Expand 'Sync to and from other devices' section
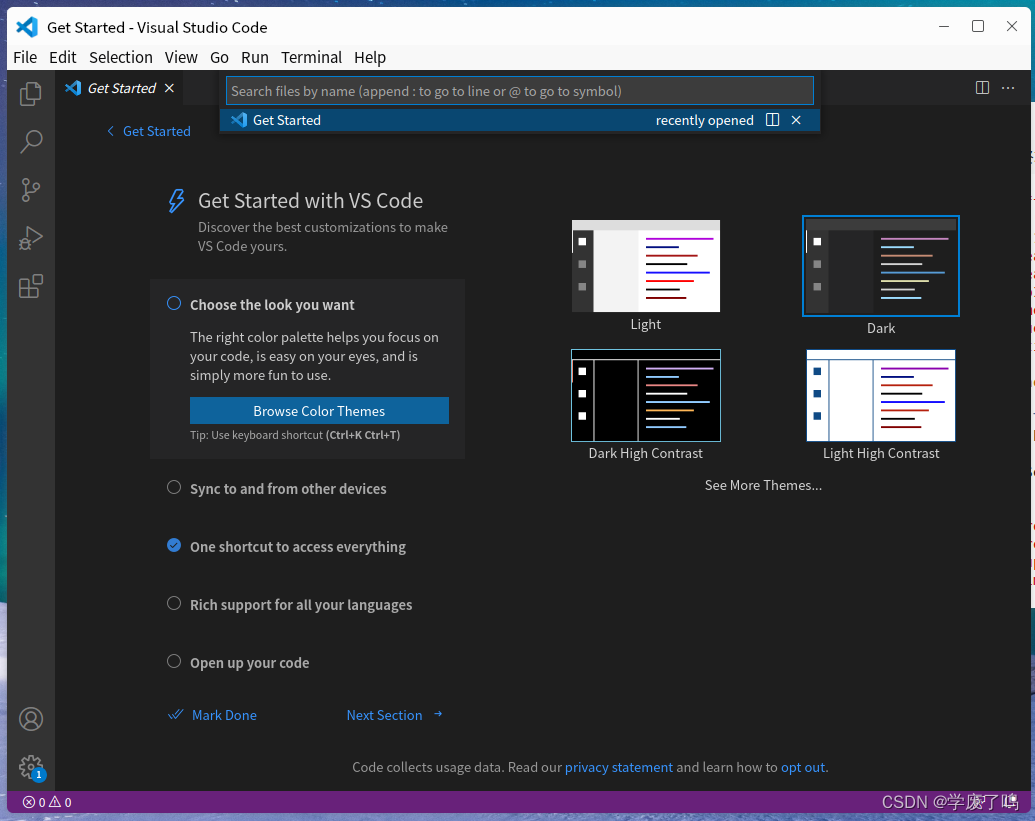Image resolution: width=1035 pixels, height=821 pixels. click(288, 489)
